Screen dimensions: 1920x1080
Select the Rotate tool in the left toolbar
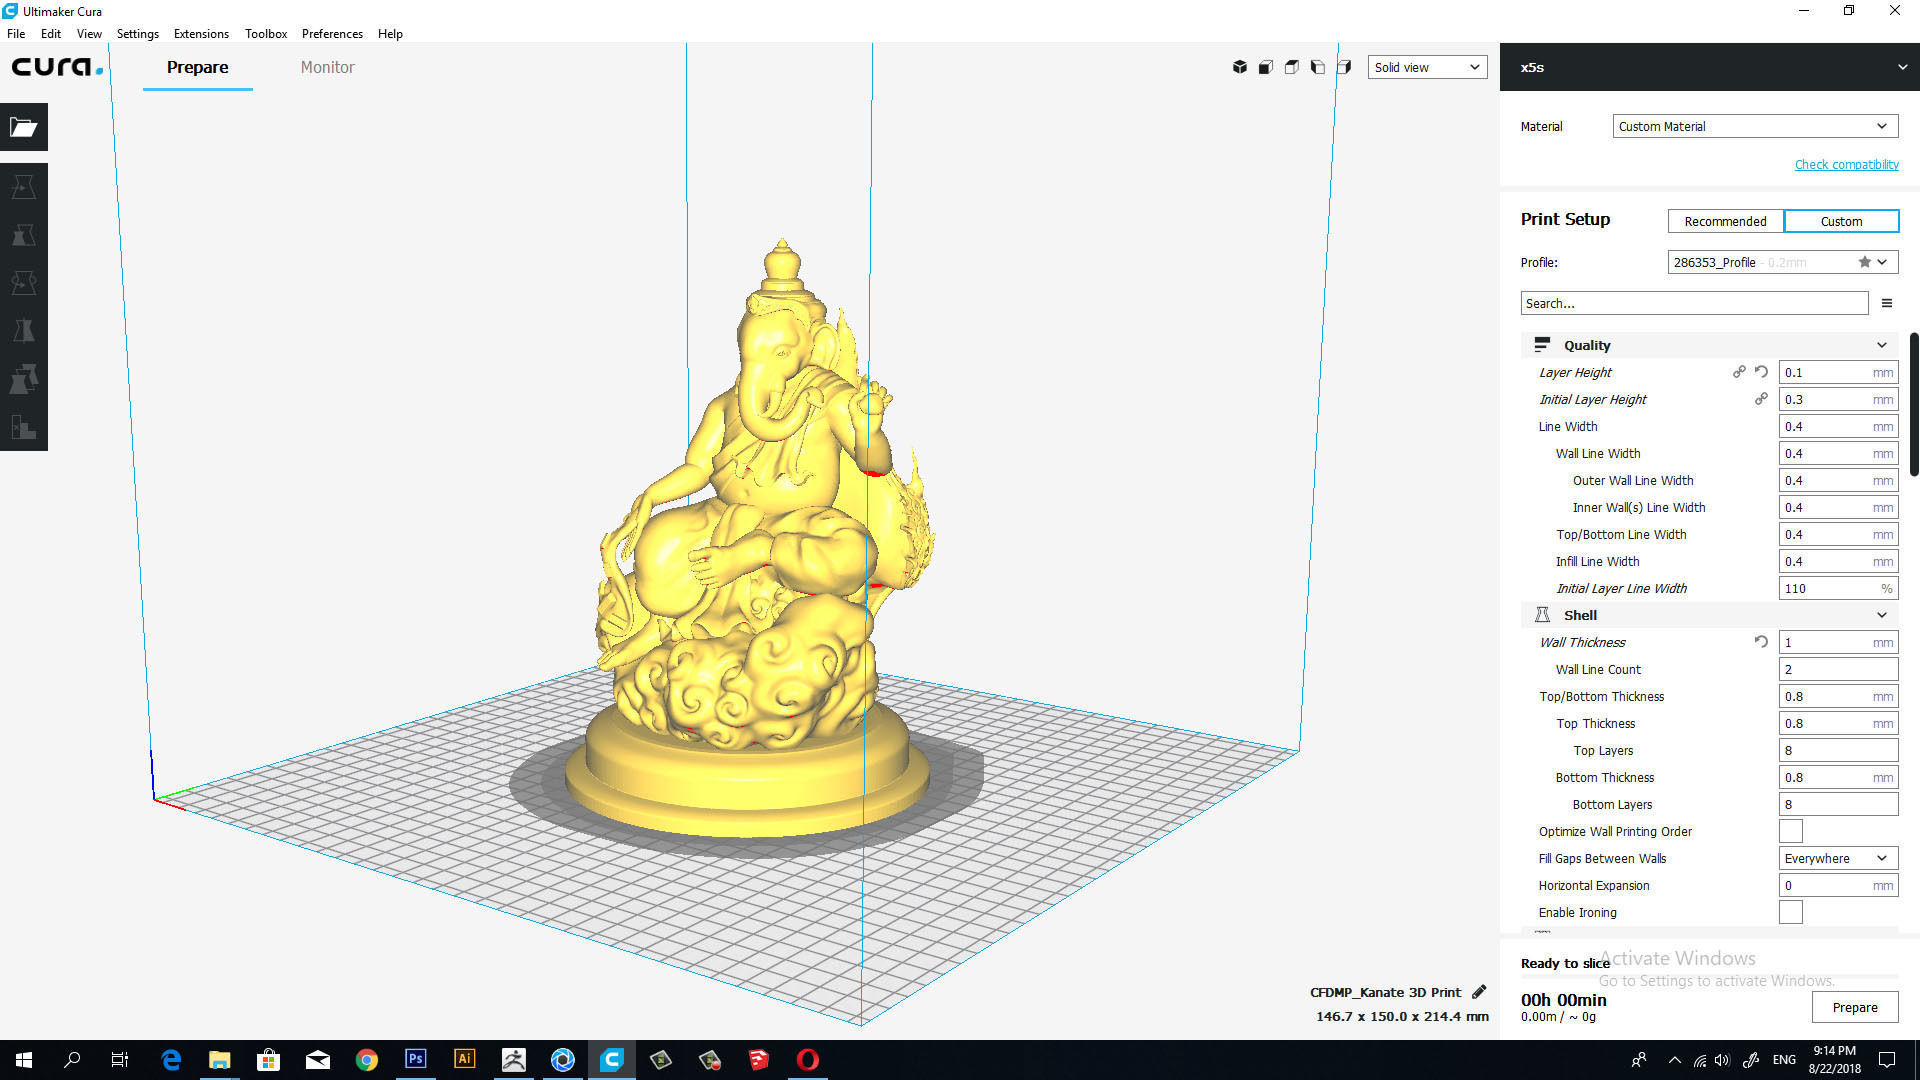24,283
